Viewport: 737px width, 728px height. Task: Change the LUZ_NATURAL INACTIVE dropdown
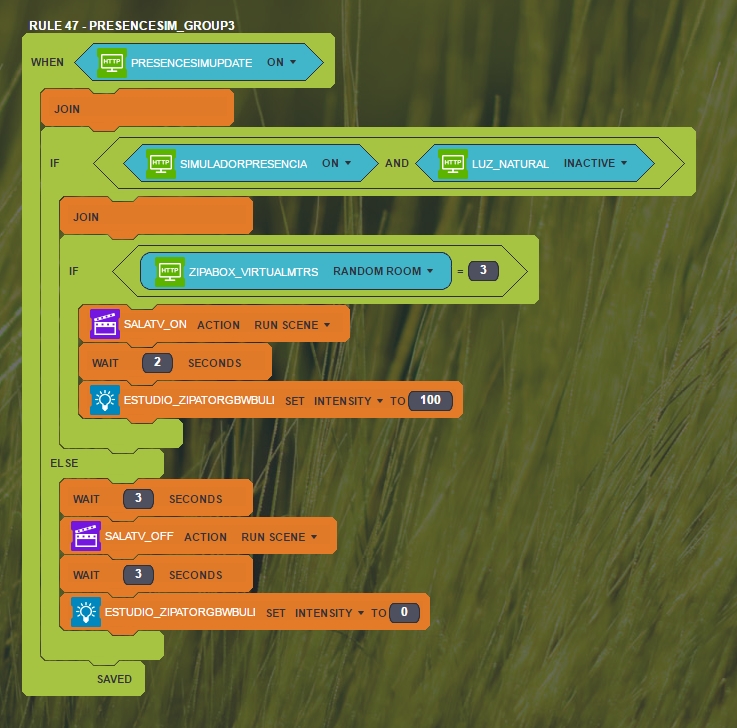595,163
